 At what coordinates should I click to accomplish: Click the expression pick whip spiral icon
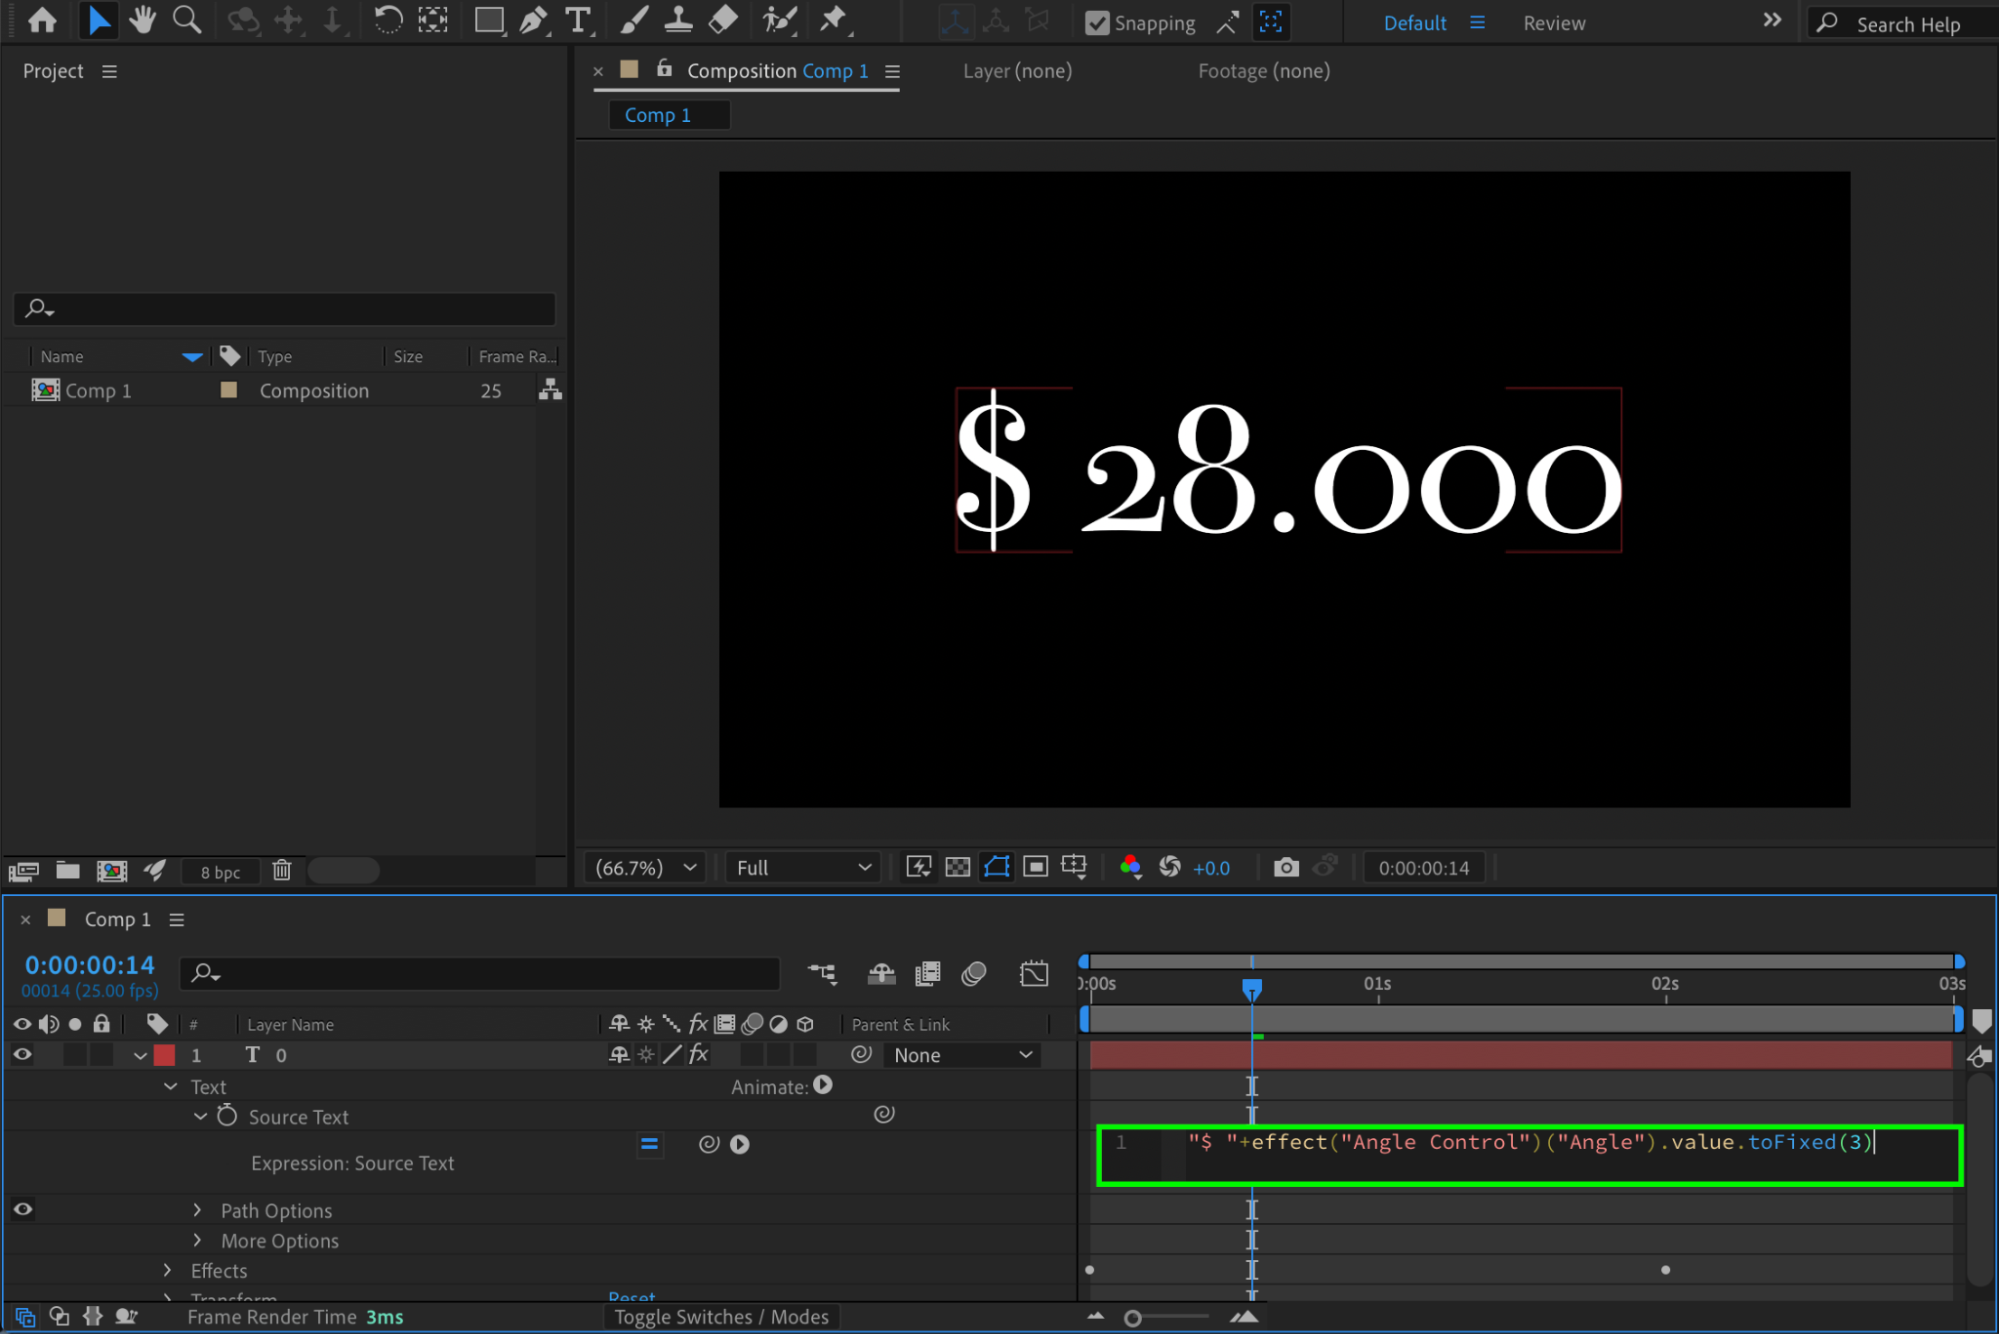click(708, 1144)
